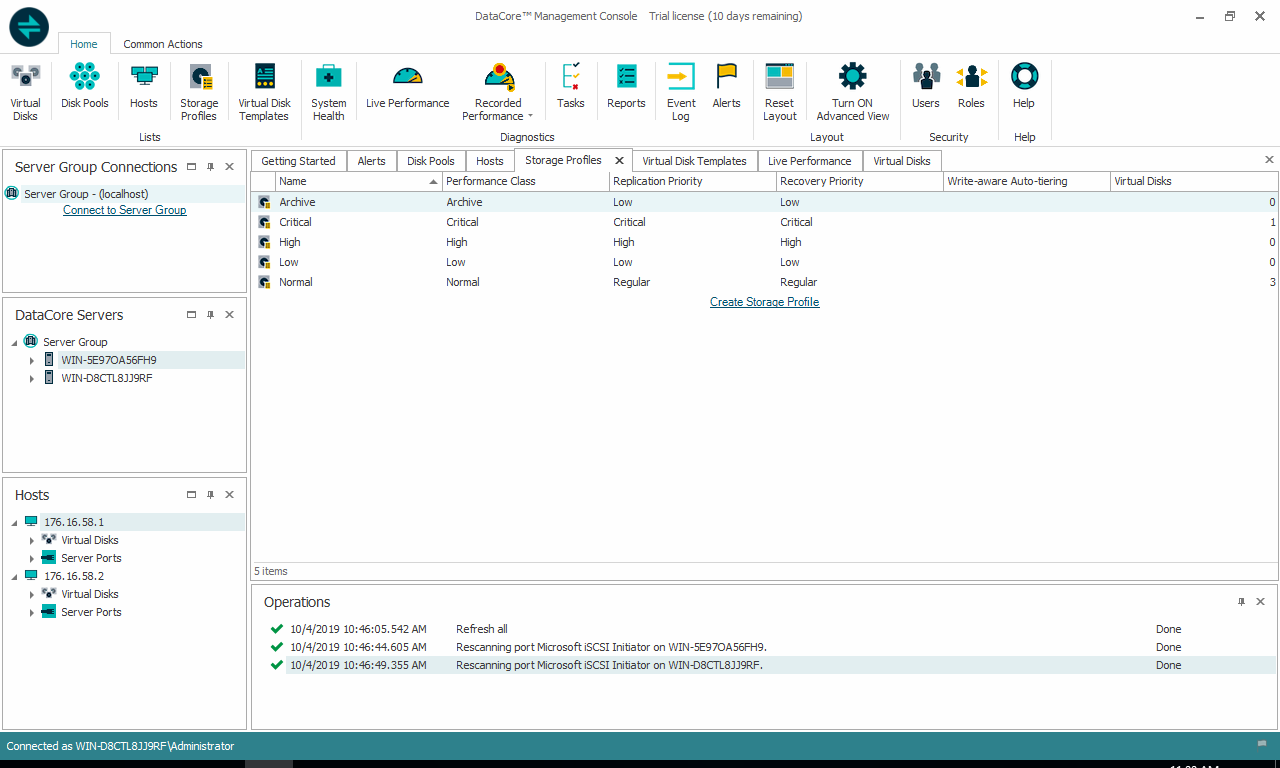Click the Hosts ribbon icon

click(144, 86)
